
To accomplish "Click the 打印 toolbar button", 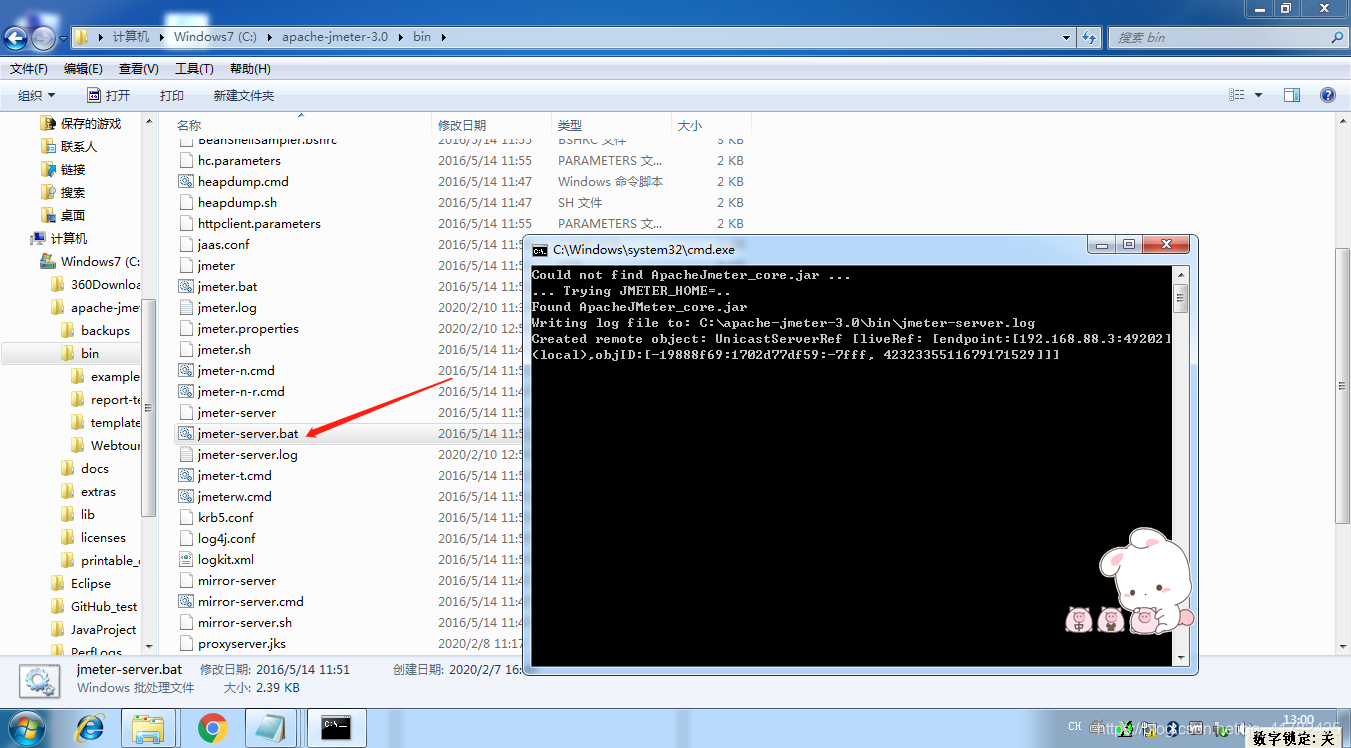I will point(172,95).
